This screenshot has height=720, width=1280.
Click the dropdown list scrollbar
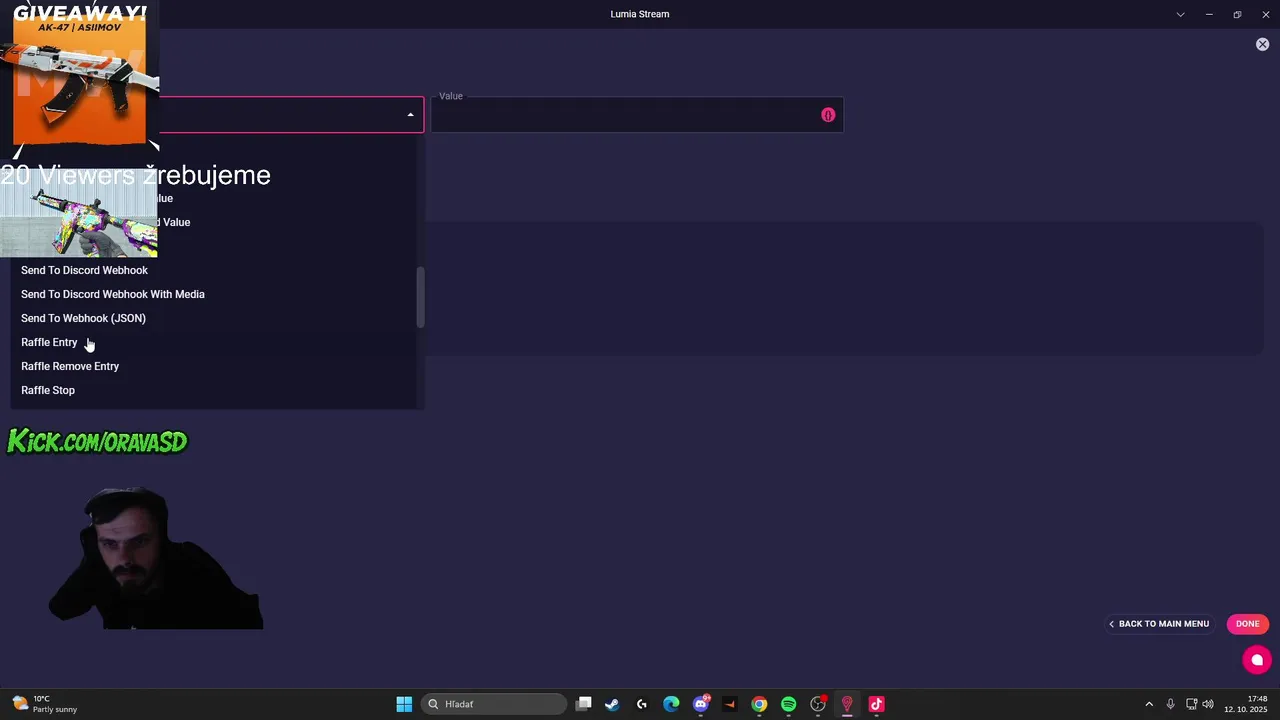point(420,297)
